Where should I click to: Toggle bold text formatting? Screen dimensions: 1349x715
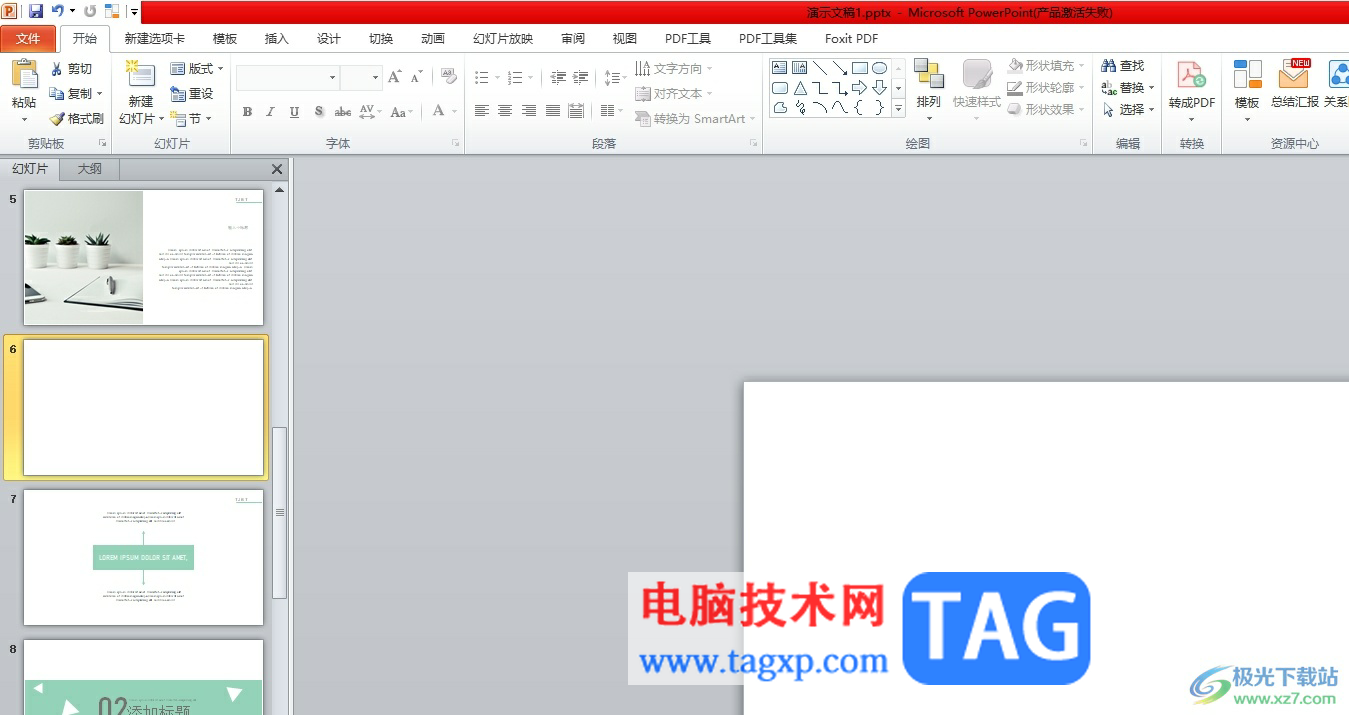point(247,112)
